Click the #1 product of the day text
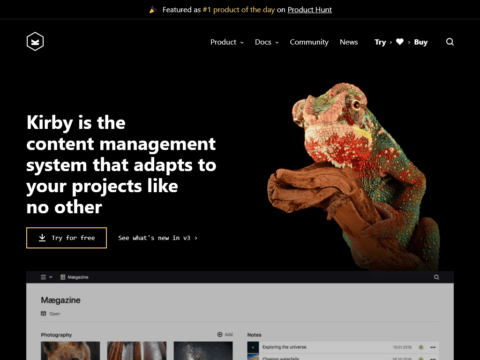Screen dimensions: 480x360 [239, 10]
